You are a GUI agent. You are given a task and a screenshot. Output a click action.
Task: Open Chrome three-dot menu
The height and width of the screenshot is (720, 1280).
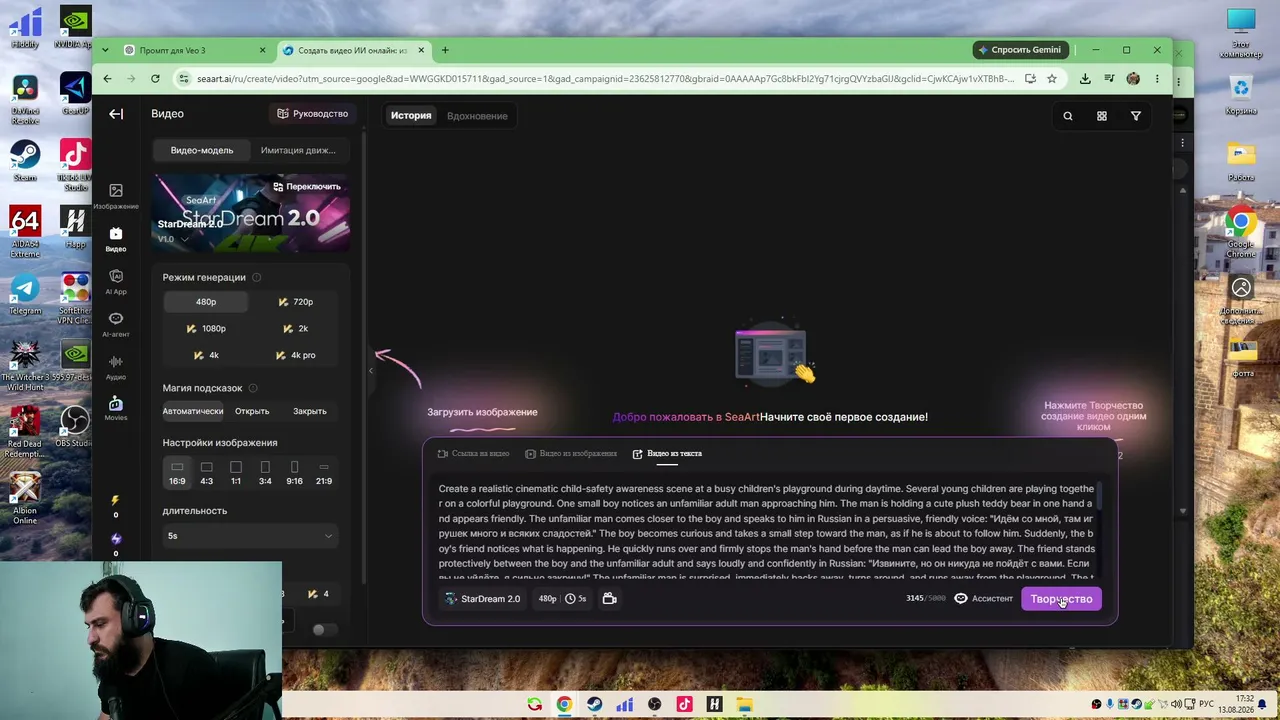[1157, 79]
